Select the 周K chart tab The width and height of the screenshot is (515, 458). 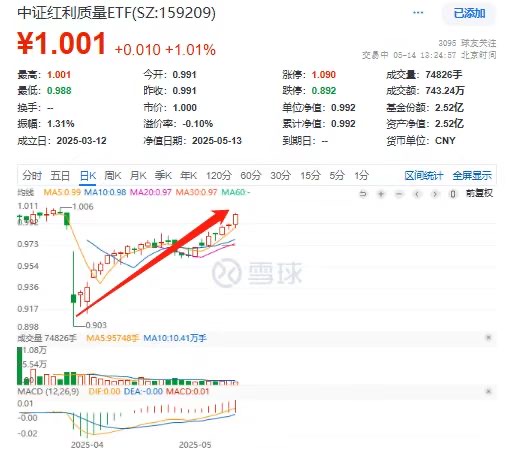point(113,175)
